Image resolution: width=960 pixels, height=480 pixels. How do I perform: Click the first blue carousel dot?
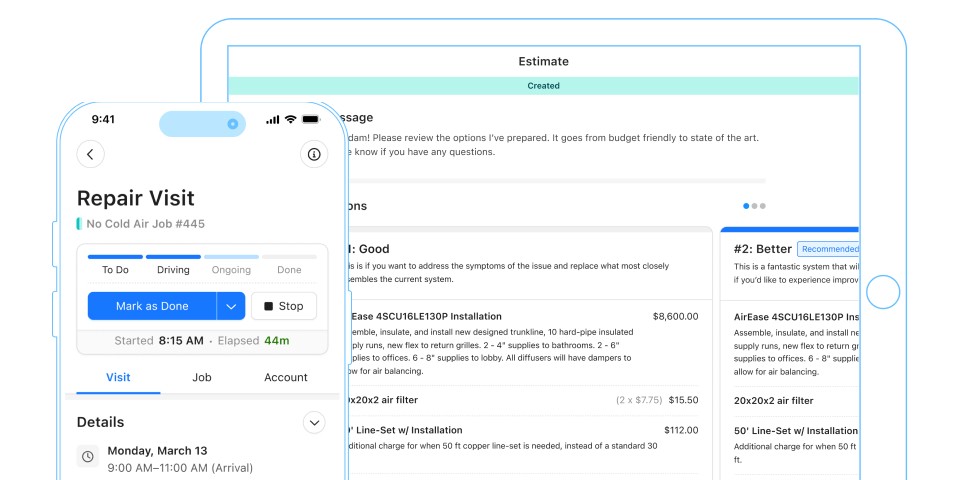pos(746,206)
